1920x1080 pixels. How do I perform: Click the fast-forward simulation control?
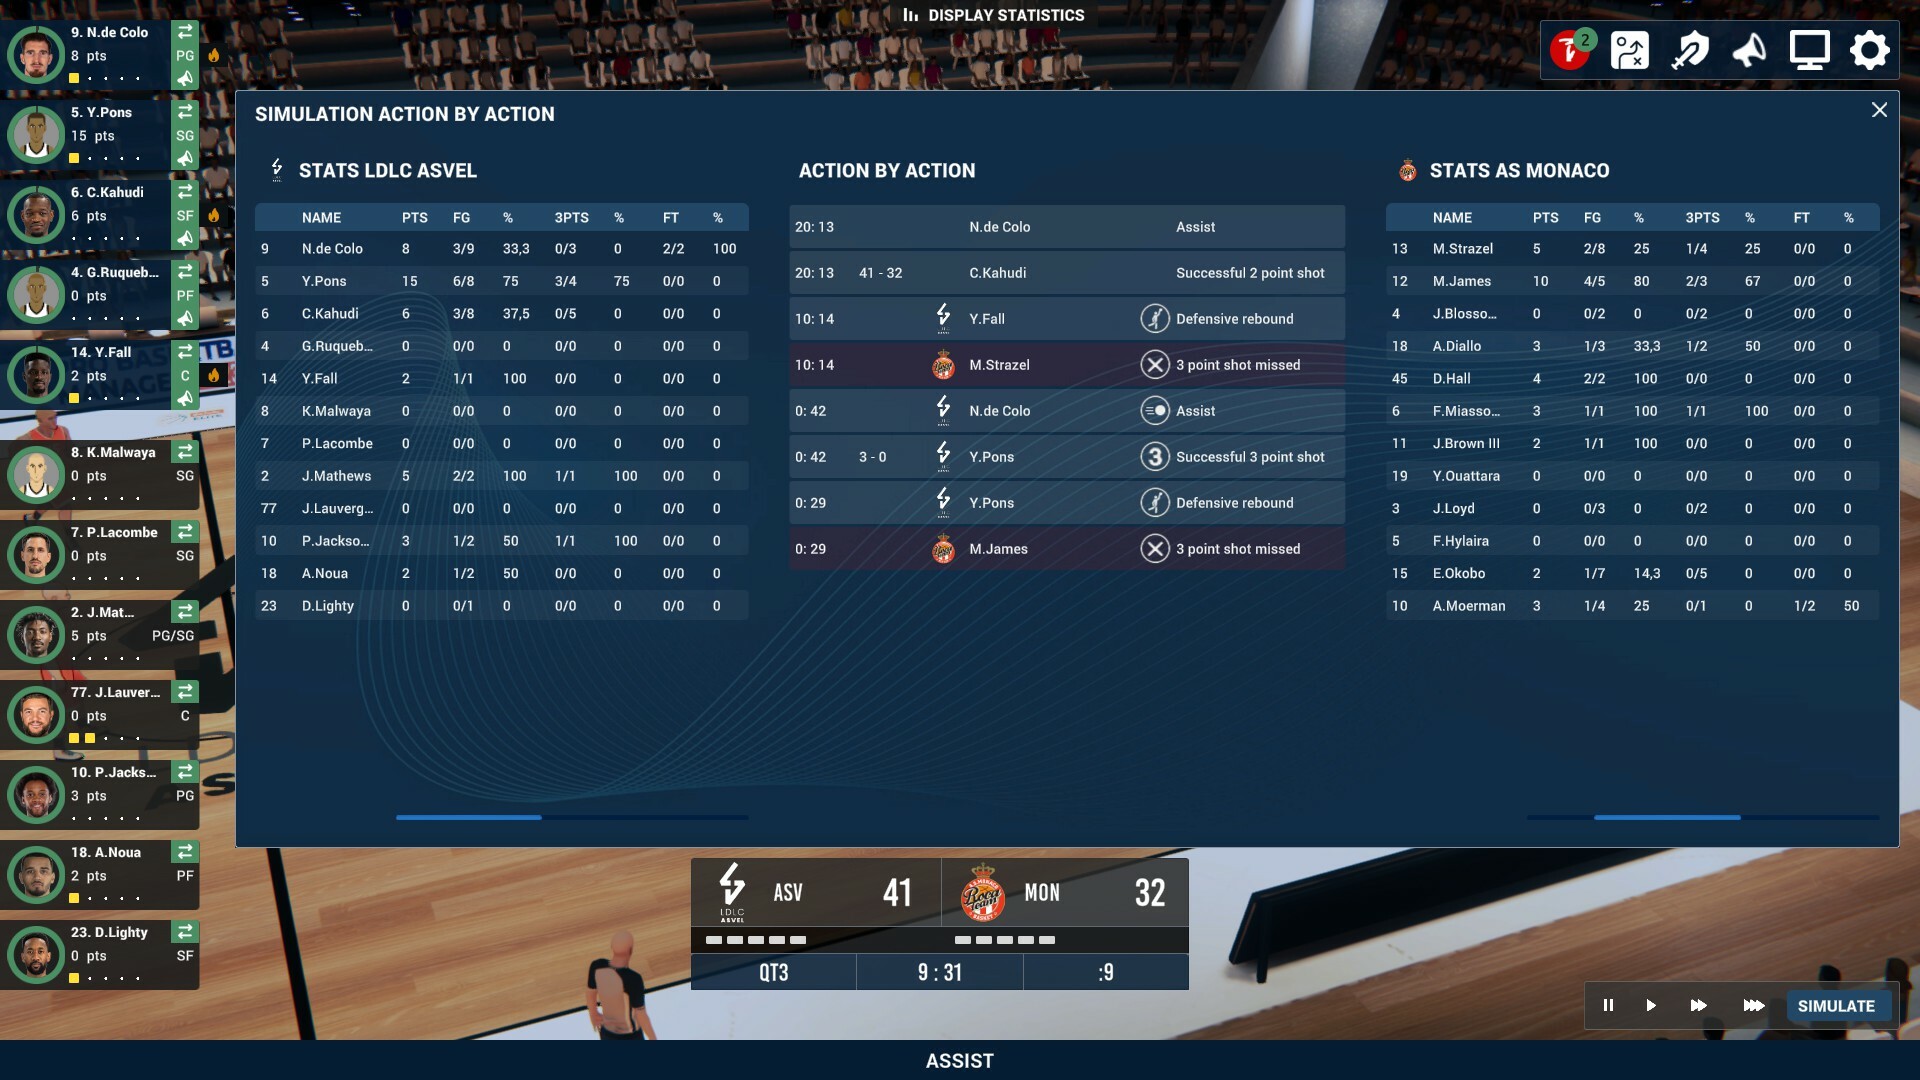pyautogui.click(x=1700, y=1005)
